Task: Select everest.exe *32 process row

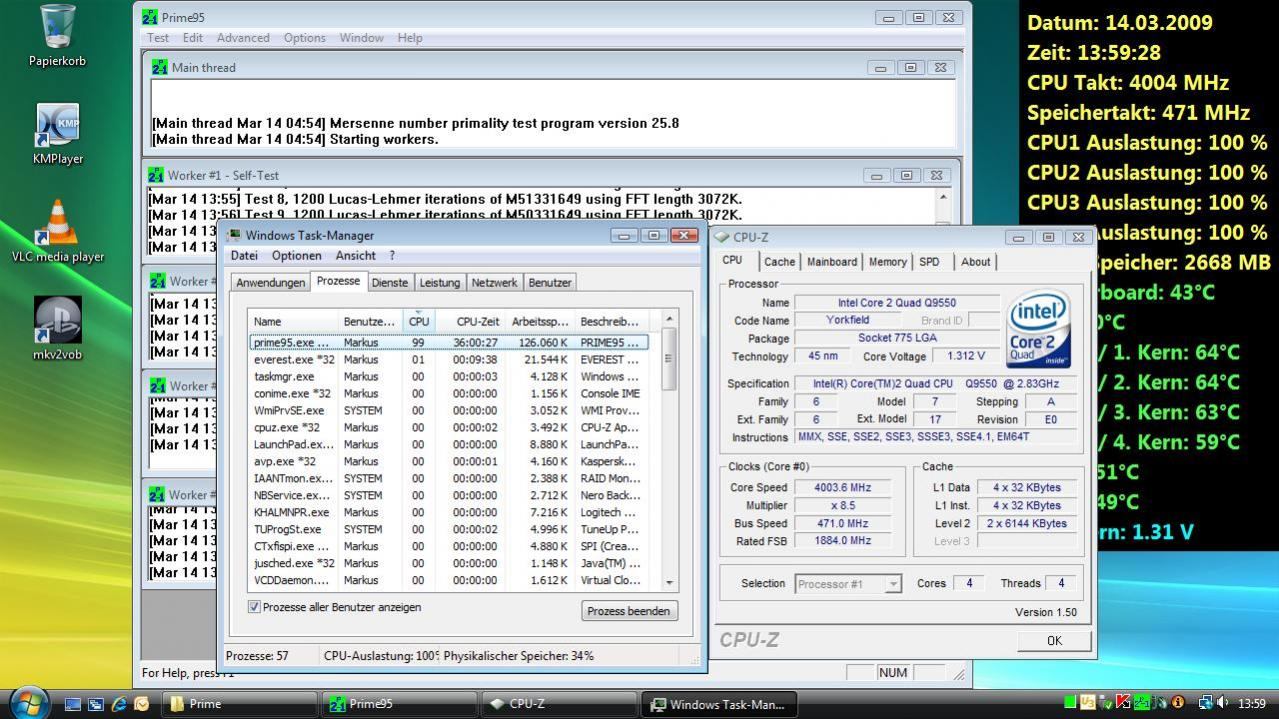Action: pos(448,359)
